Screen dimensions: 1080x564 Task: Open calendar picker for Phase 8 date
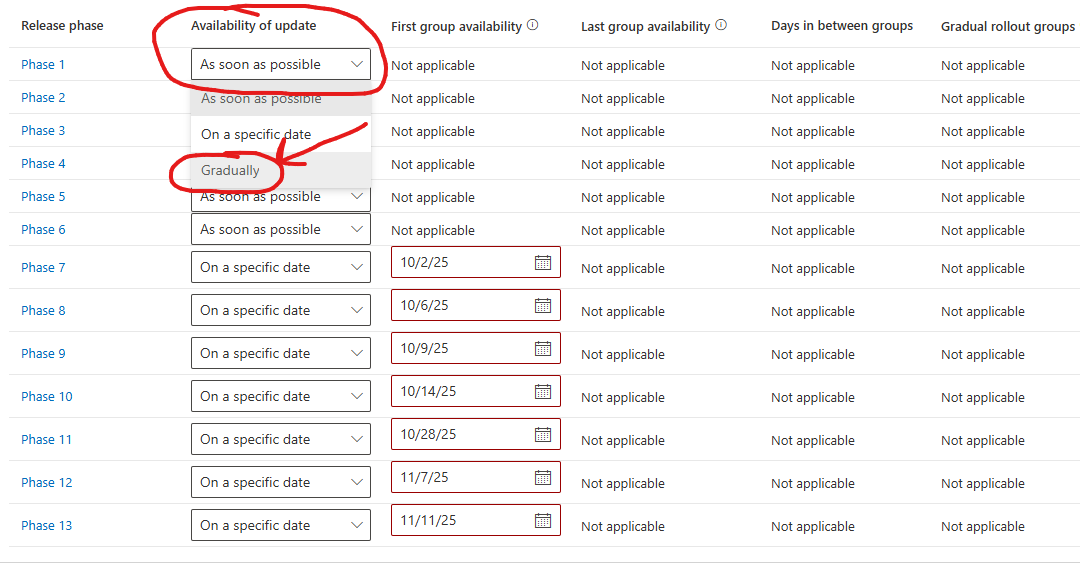(543, 305)
